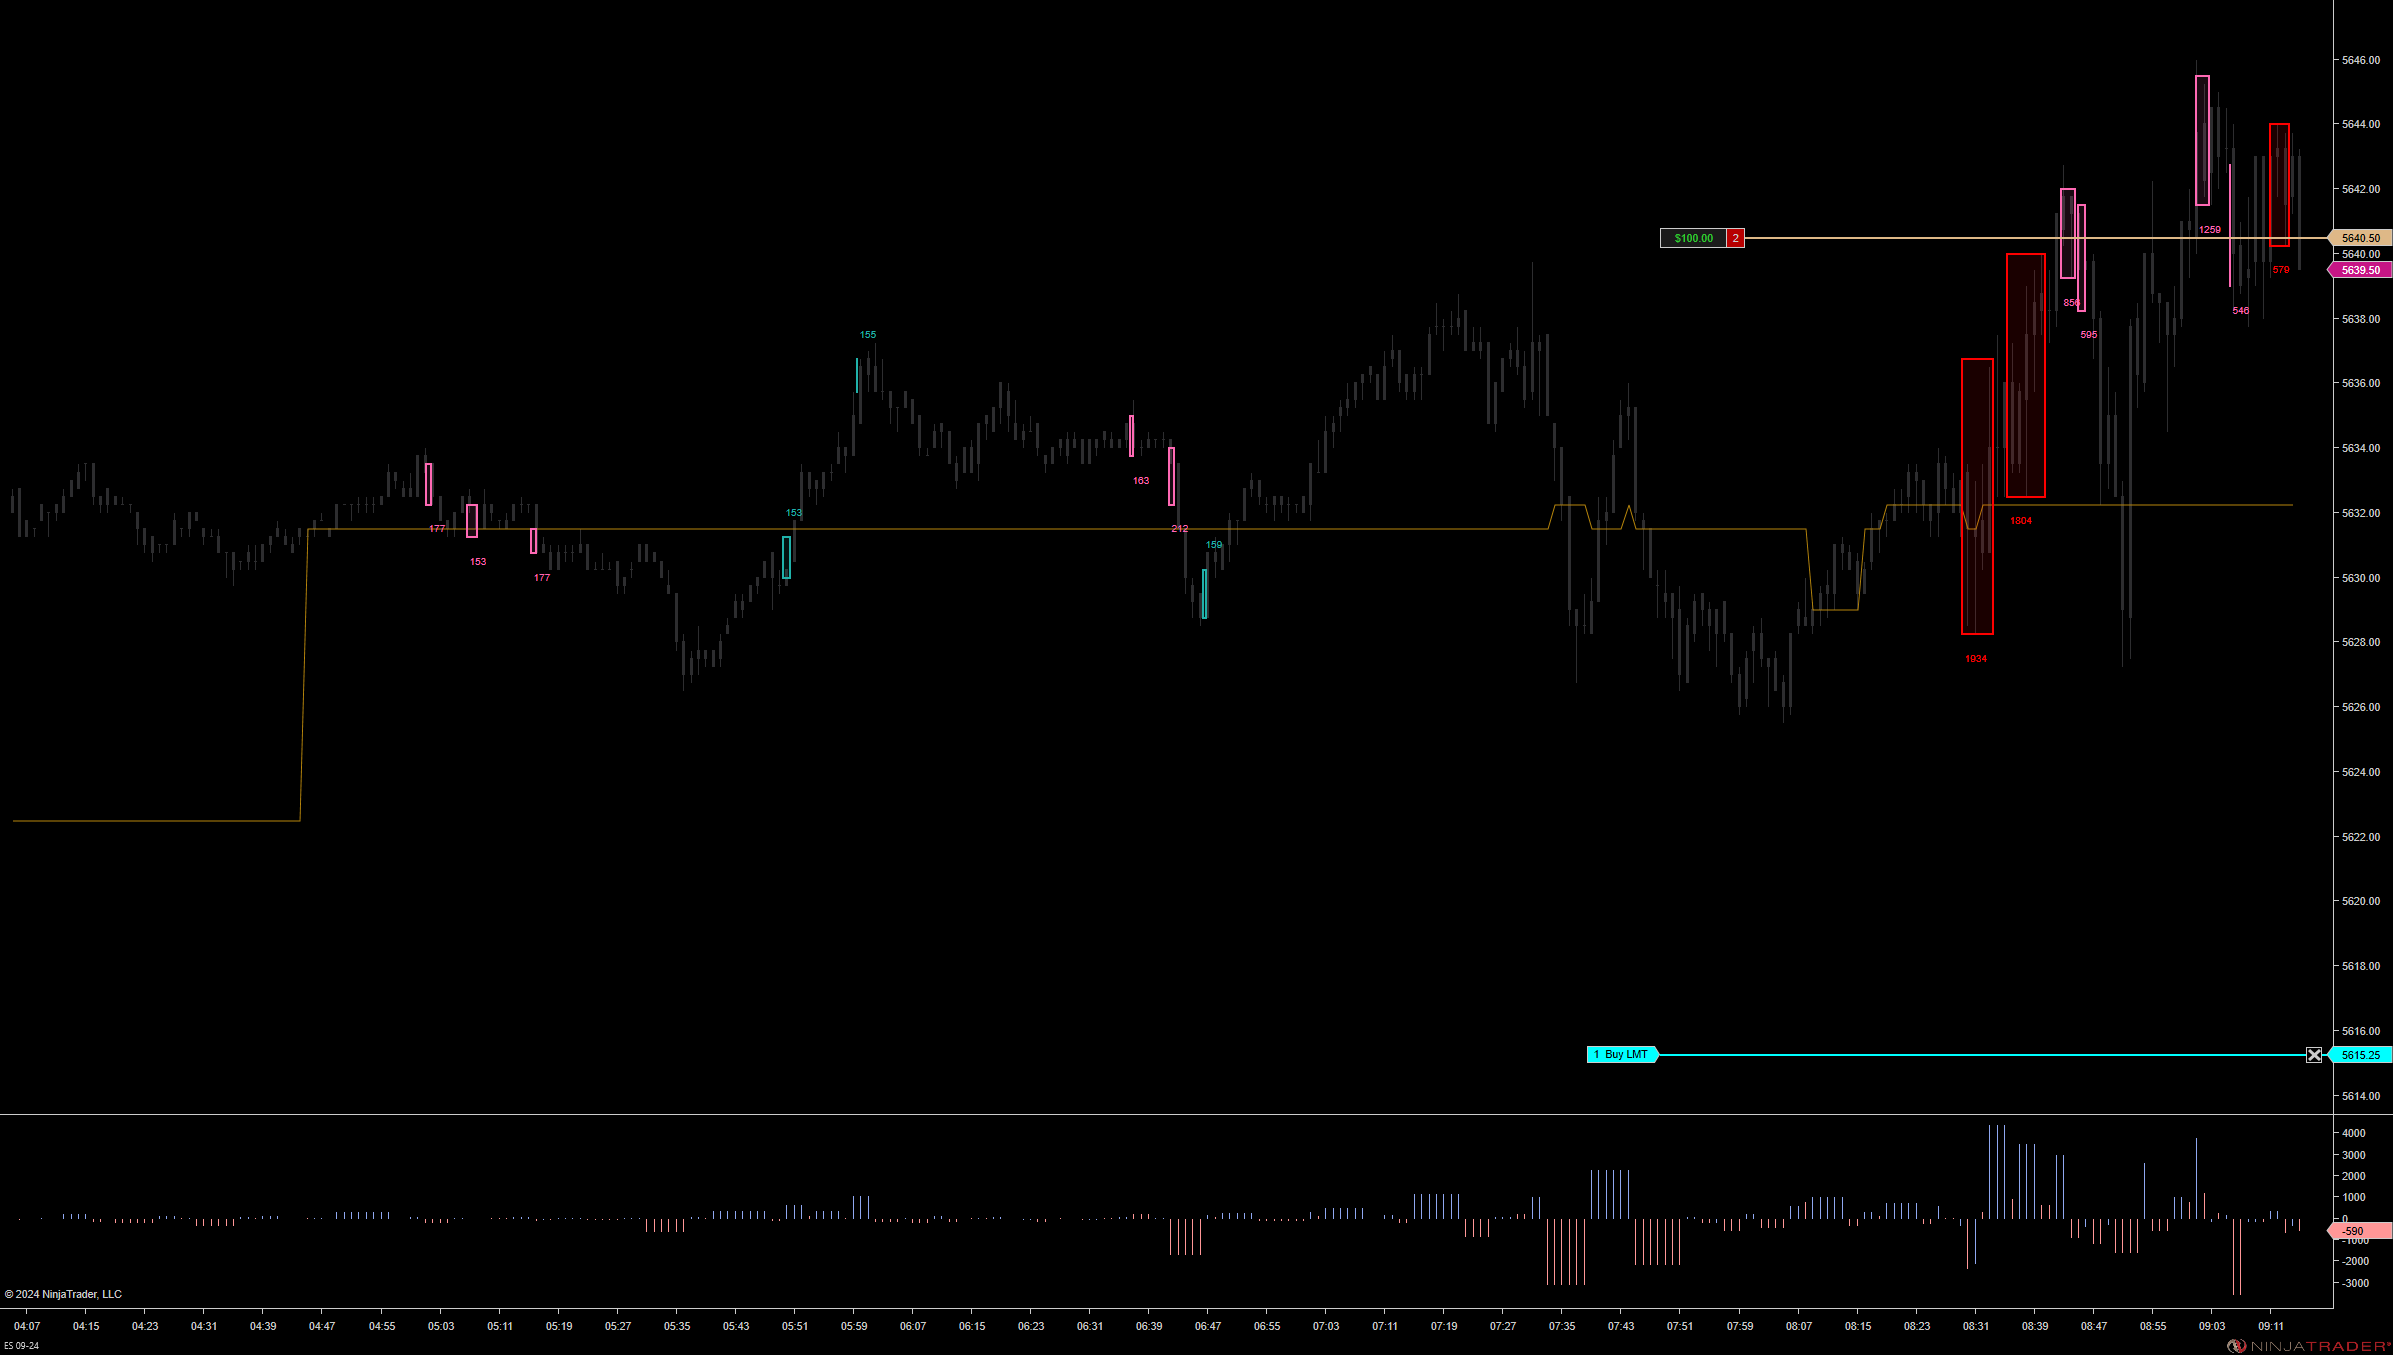Click the $100.00 position PnL label

pos(1693,238)
